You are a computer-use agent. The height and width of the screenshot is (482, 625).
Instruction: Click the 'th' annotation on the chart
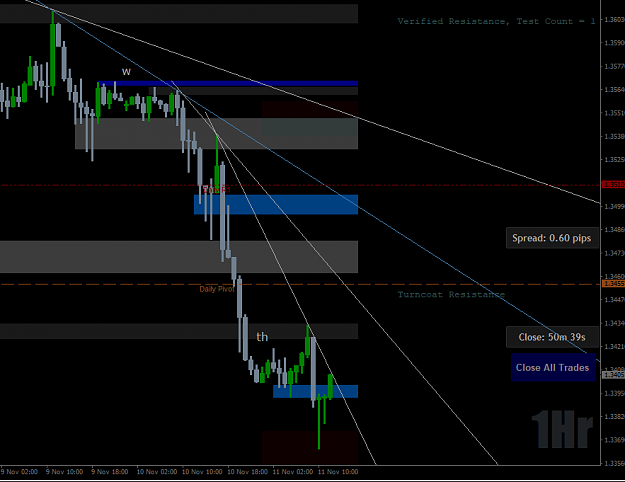[x=262, y=337]
